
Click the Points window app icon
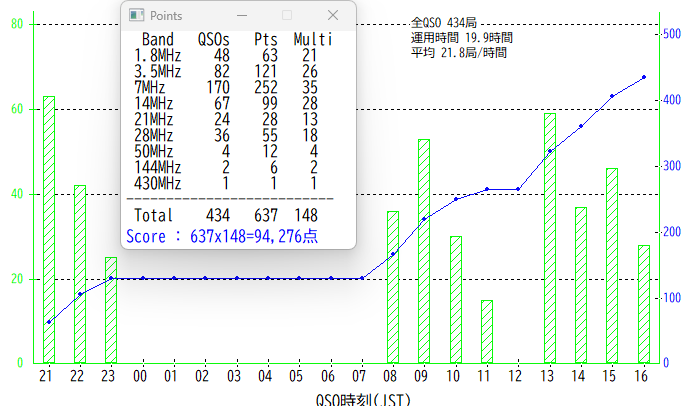(137, 16)
